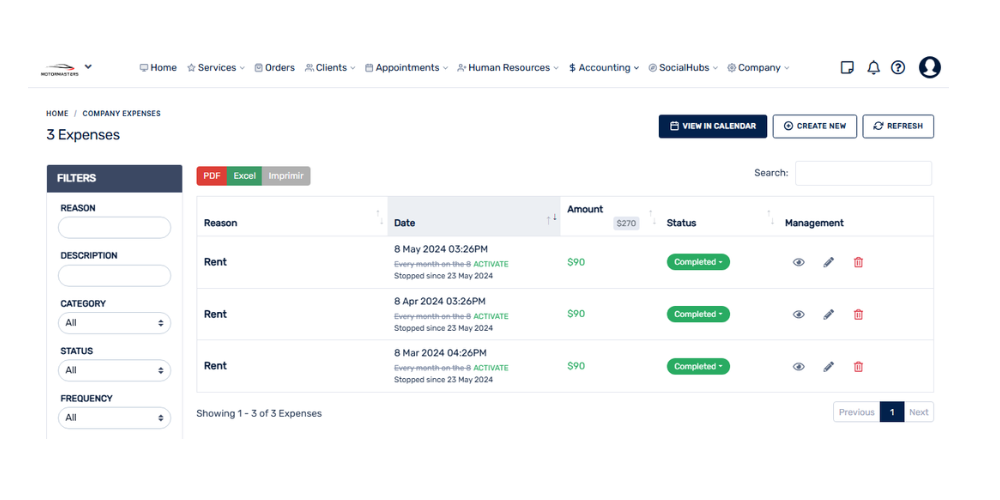Click the View in Calendar button
Viewport: 1000px width, 500px height.
(x=713, y=126)
